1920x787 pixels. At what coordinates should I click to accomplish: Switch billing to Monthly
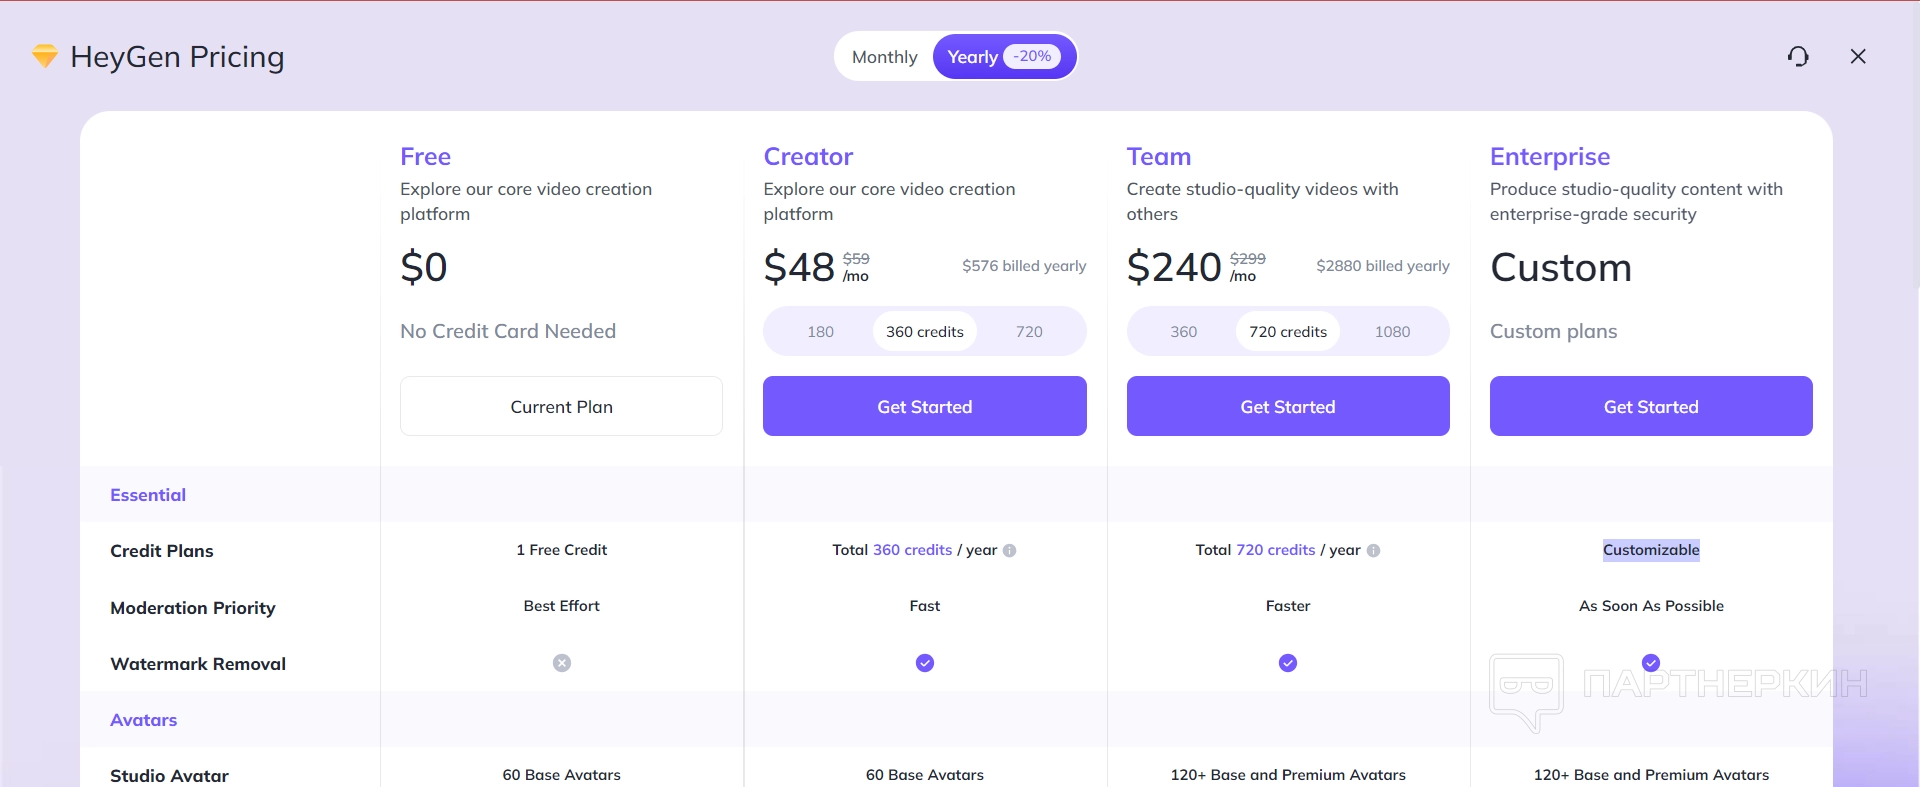(884, 57)
